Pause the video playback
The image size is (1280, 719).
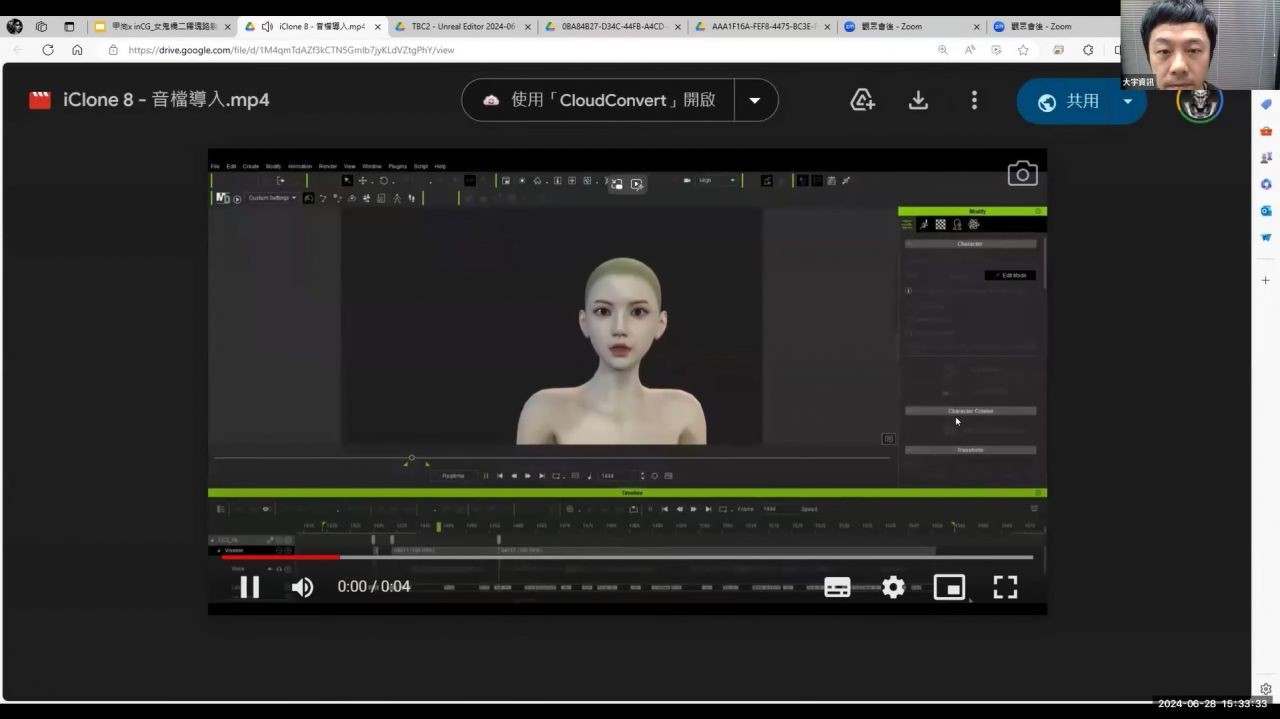249,587
